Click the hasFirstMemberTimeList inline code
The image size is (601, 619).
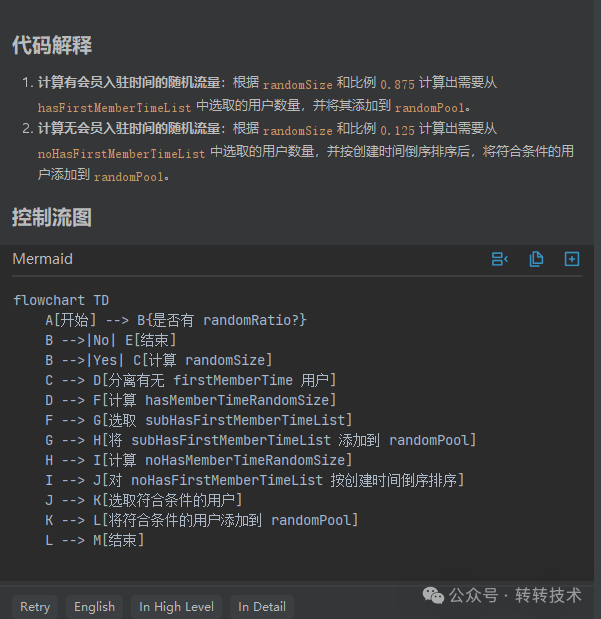[115, 107]
